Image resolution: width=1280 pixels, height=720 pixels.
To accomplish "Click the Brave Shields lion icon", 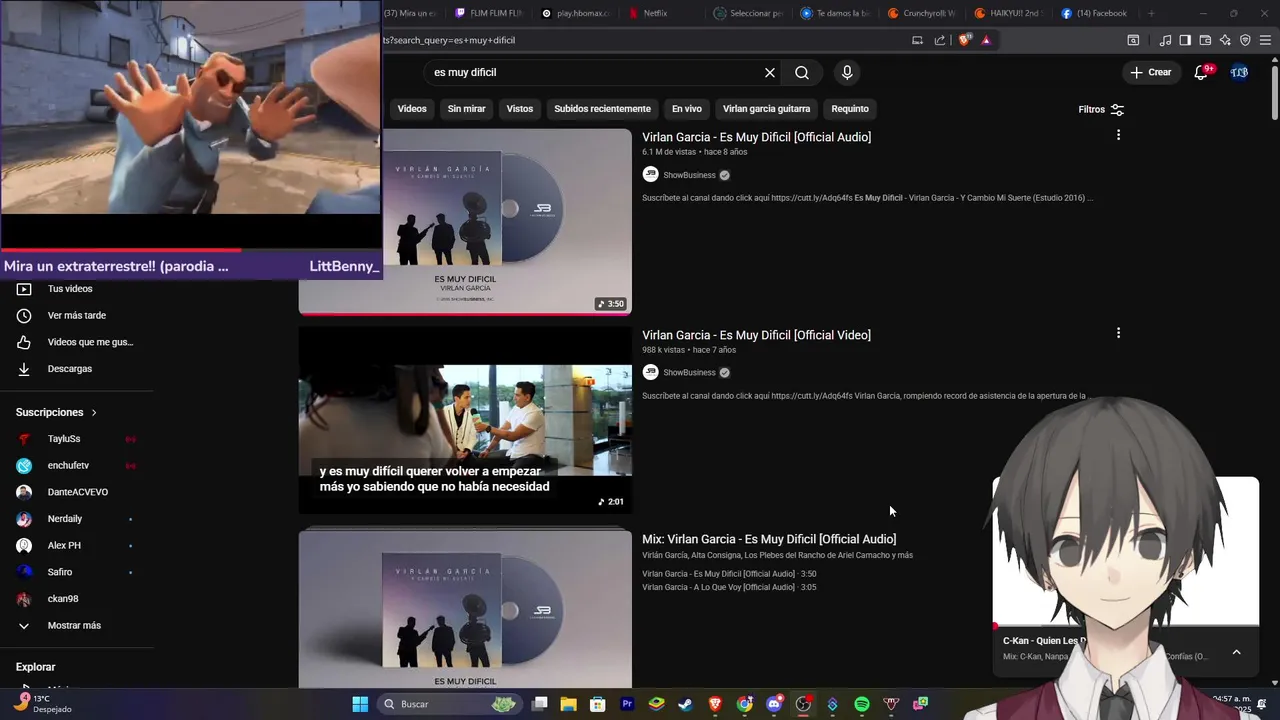I will [x=964, y=40].
